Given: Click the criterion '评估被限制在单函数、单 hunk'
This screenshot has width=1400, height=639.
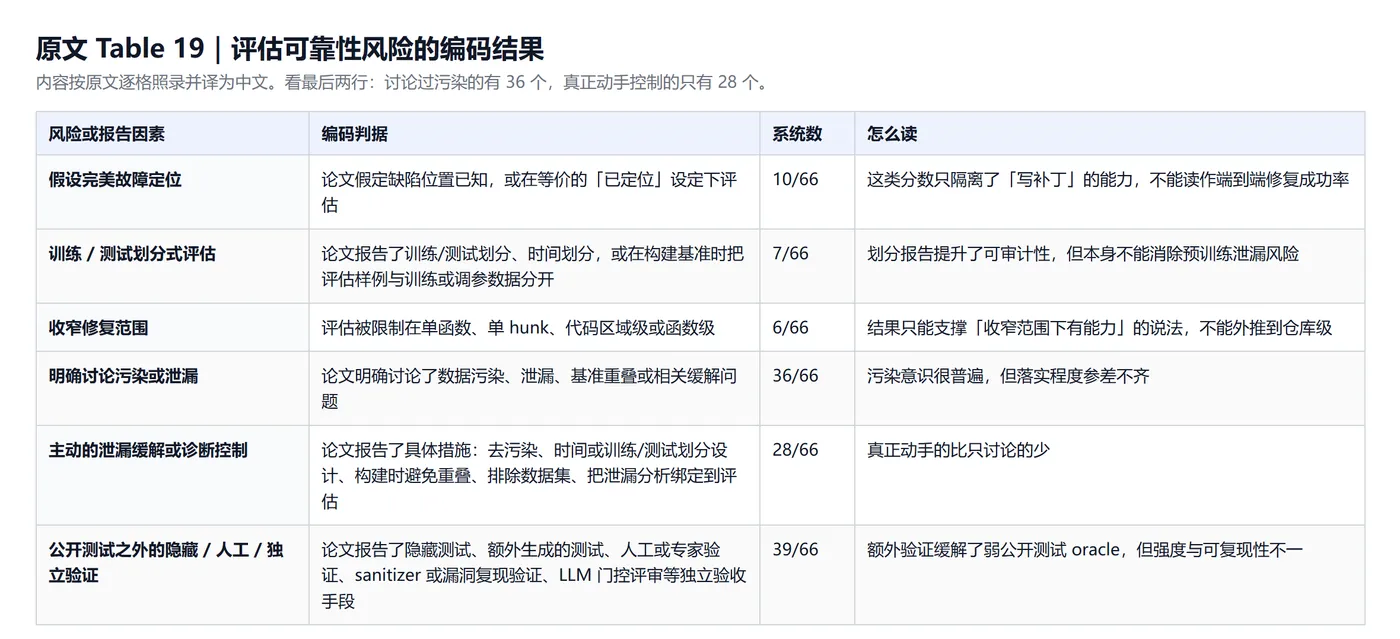Looking at the screenshot, I should 518,328.
